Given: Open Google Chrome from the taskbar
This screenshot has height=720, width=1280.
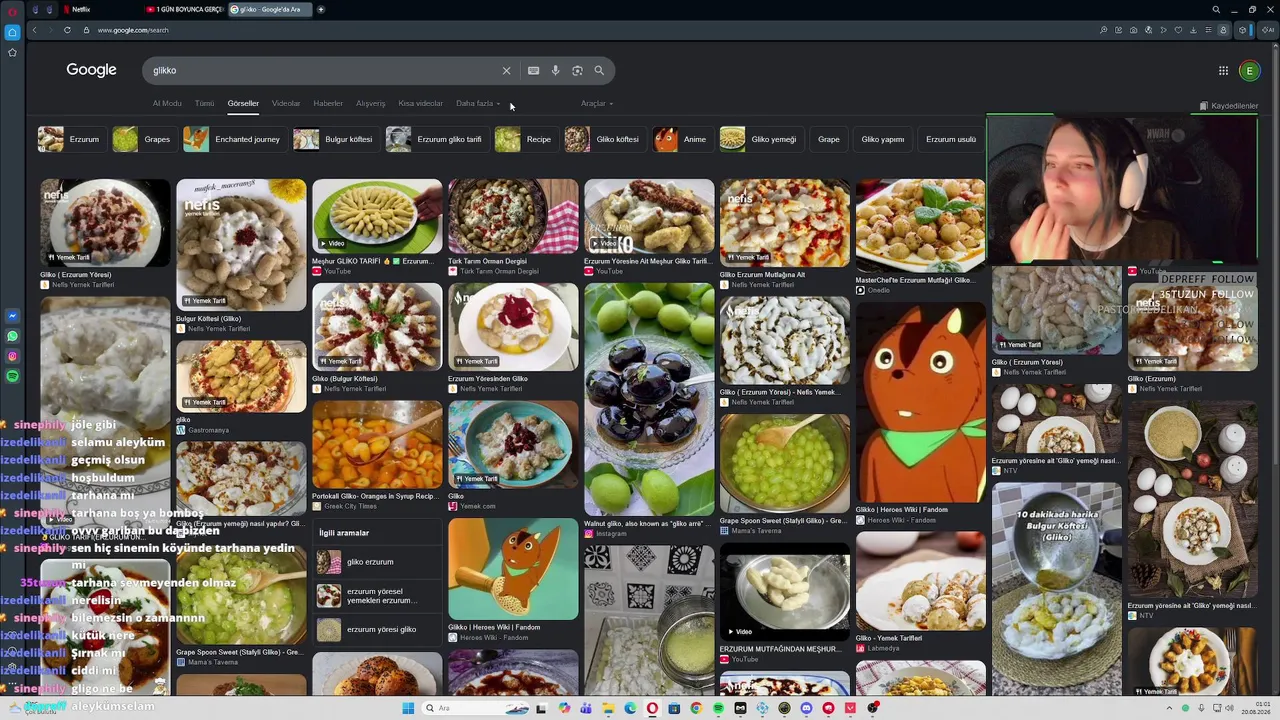Looking at the screenshot, I should 696,708.
